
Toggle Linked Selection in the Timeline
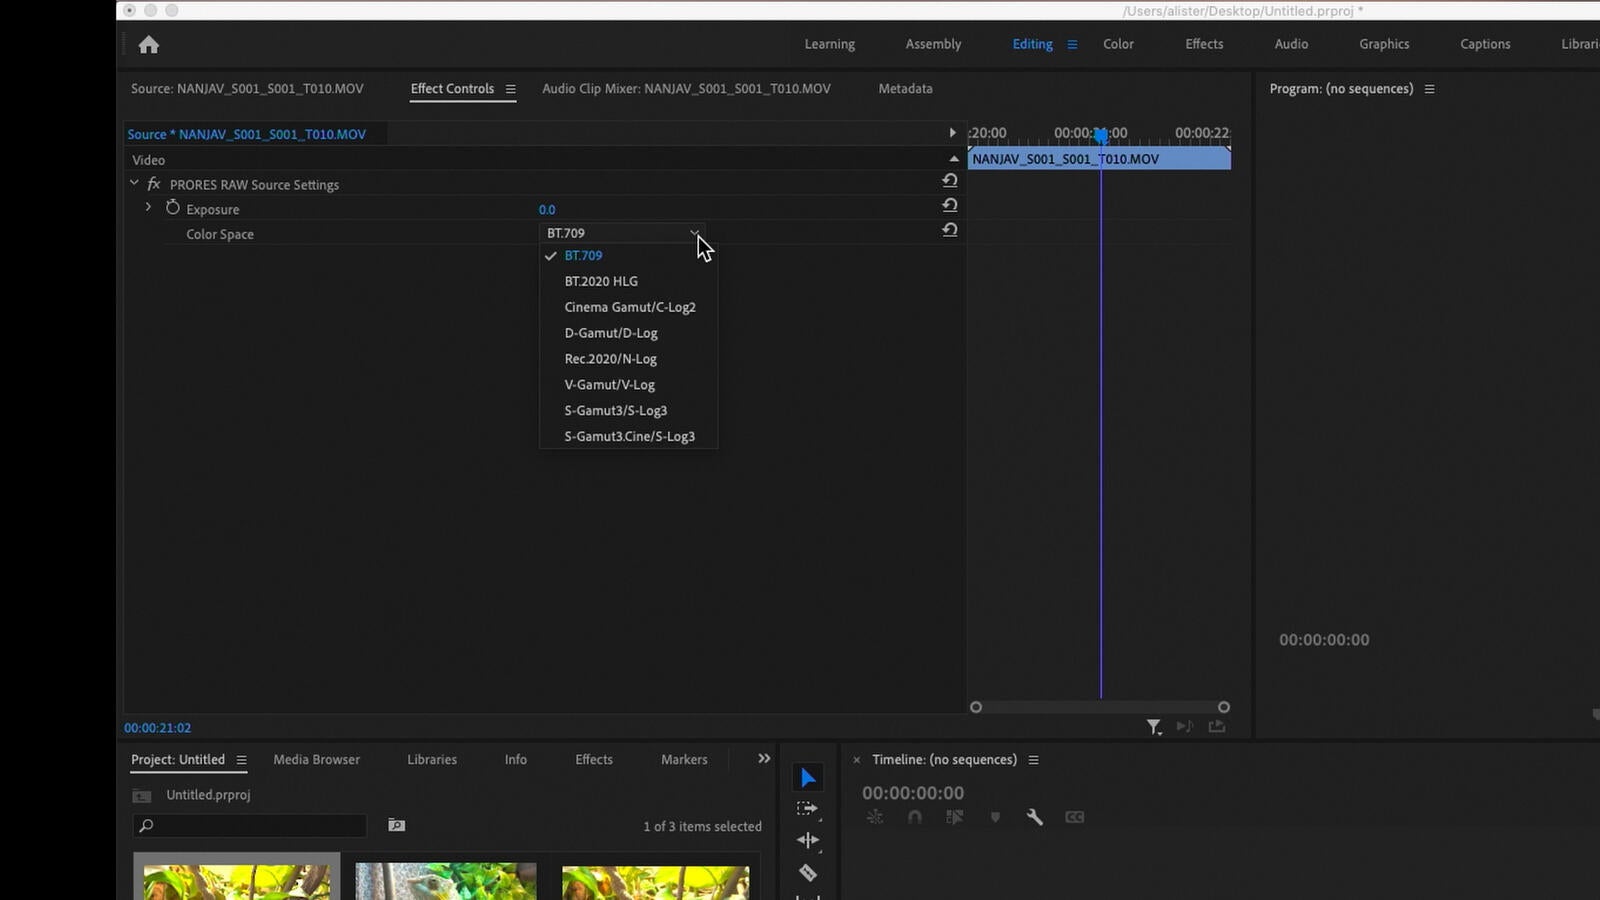pos(954,817)
